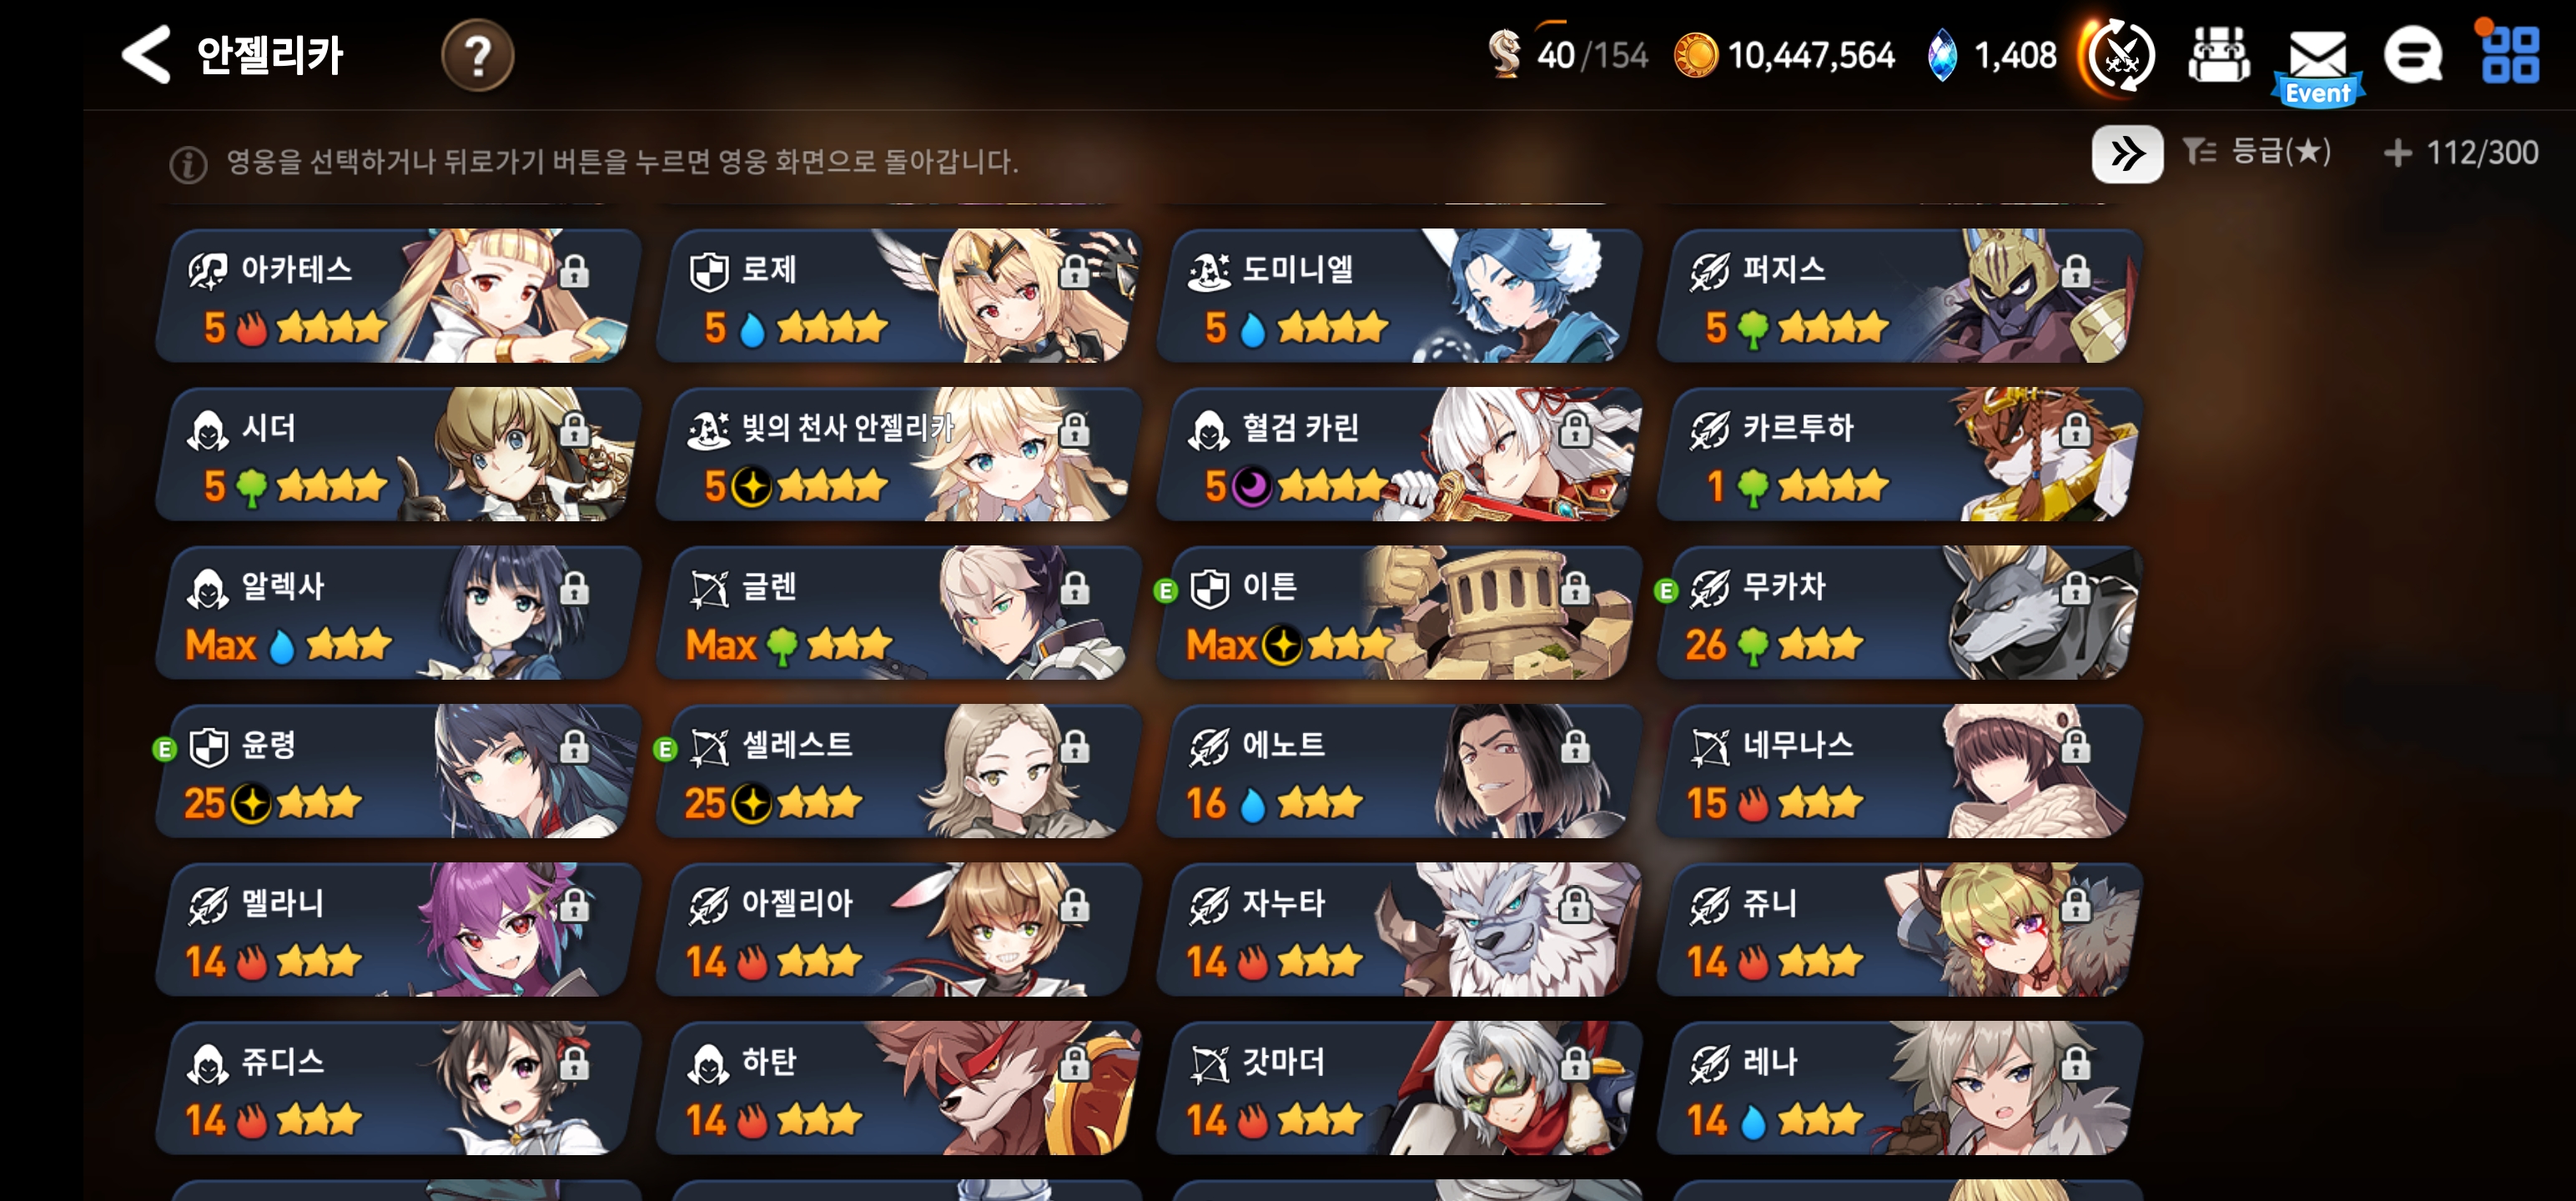Toggle the lock on 퍼지스 card
Viewport: 2576px width, 1201px height.
coord(2075,271)
